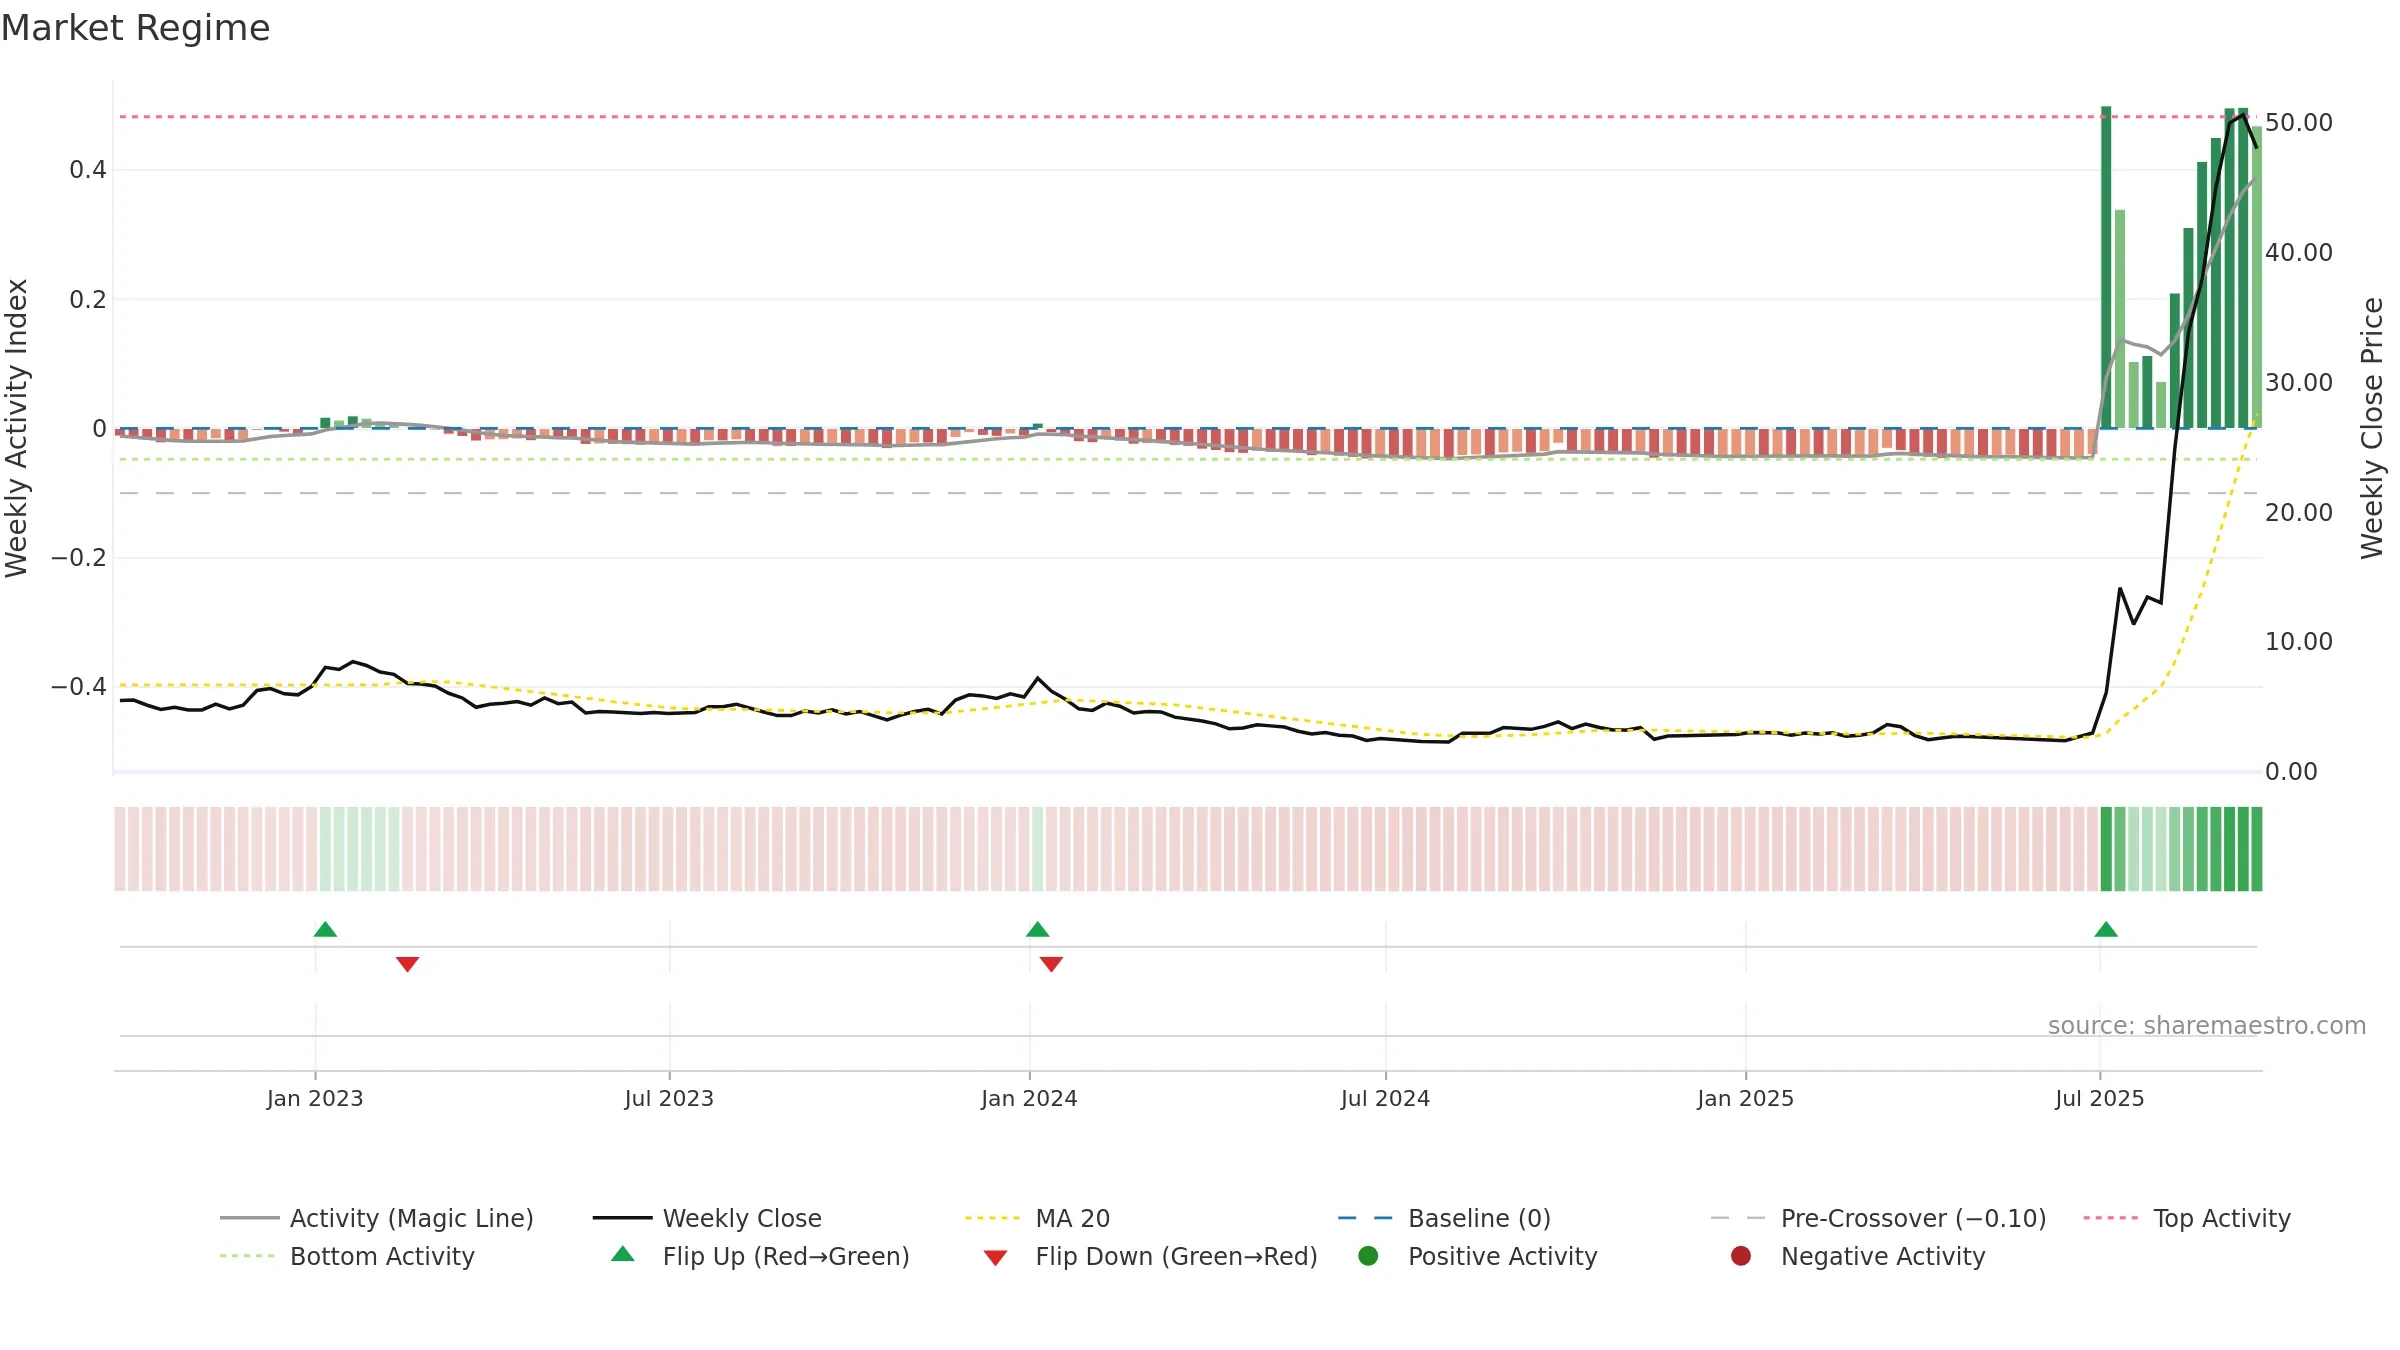Click the Weekly Activity Index axis title

tap(17, 428)
